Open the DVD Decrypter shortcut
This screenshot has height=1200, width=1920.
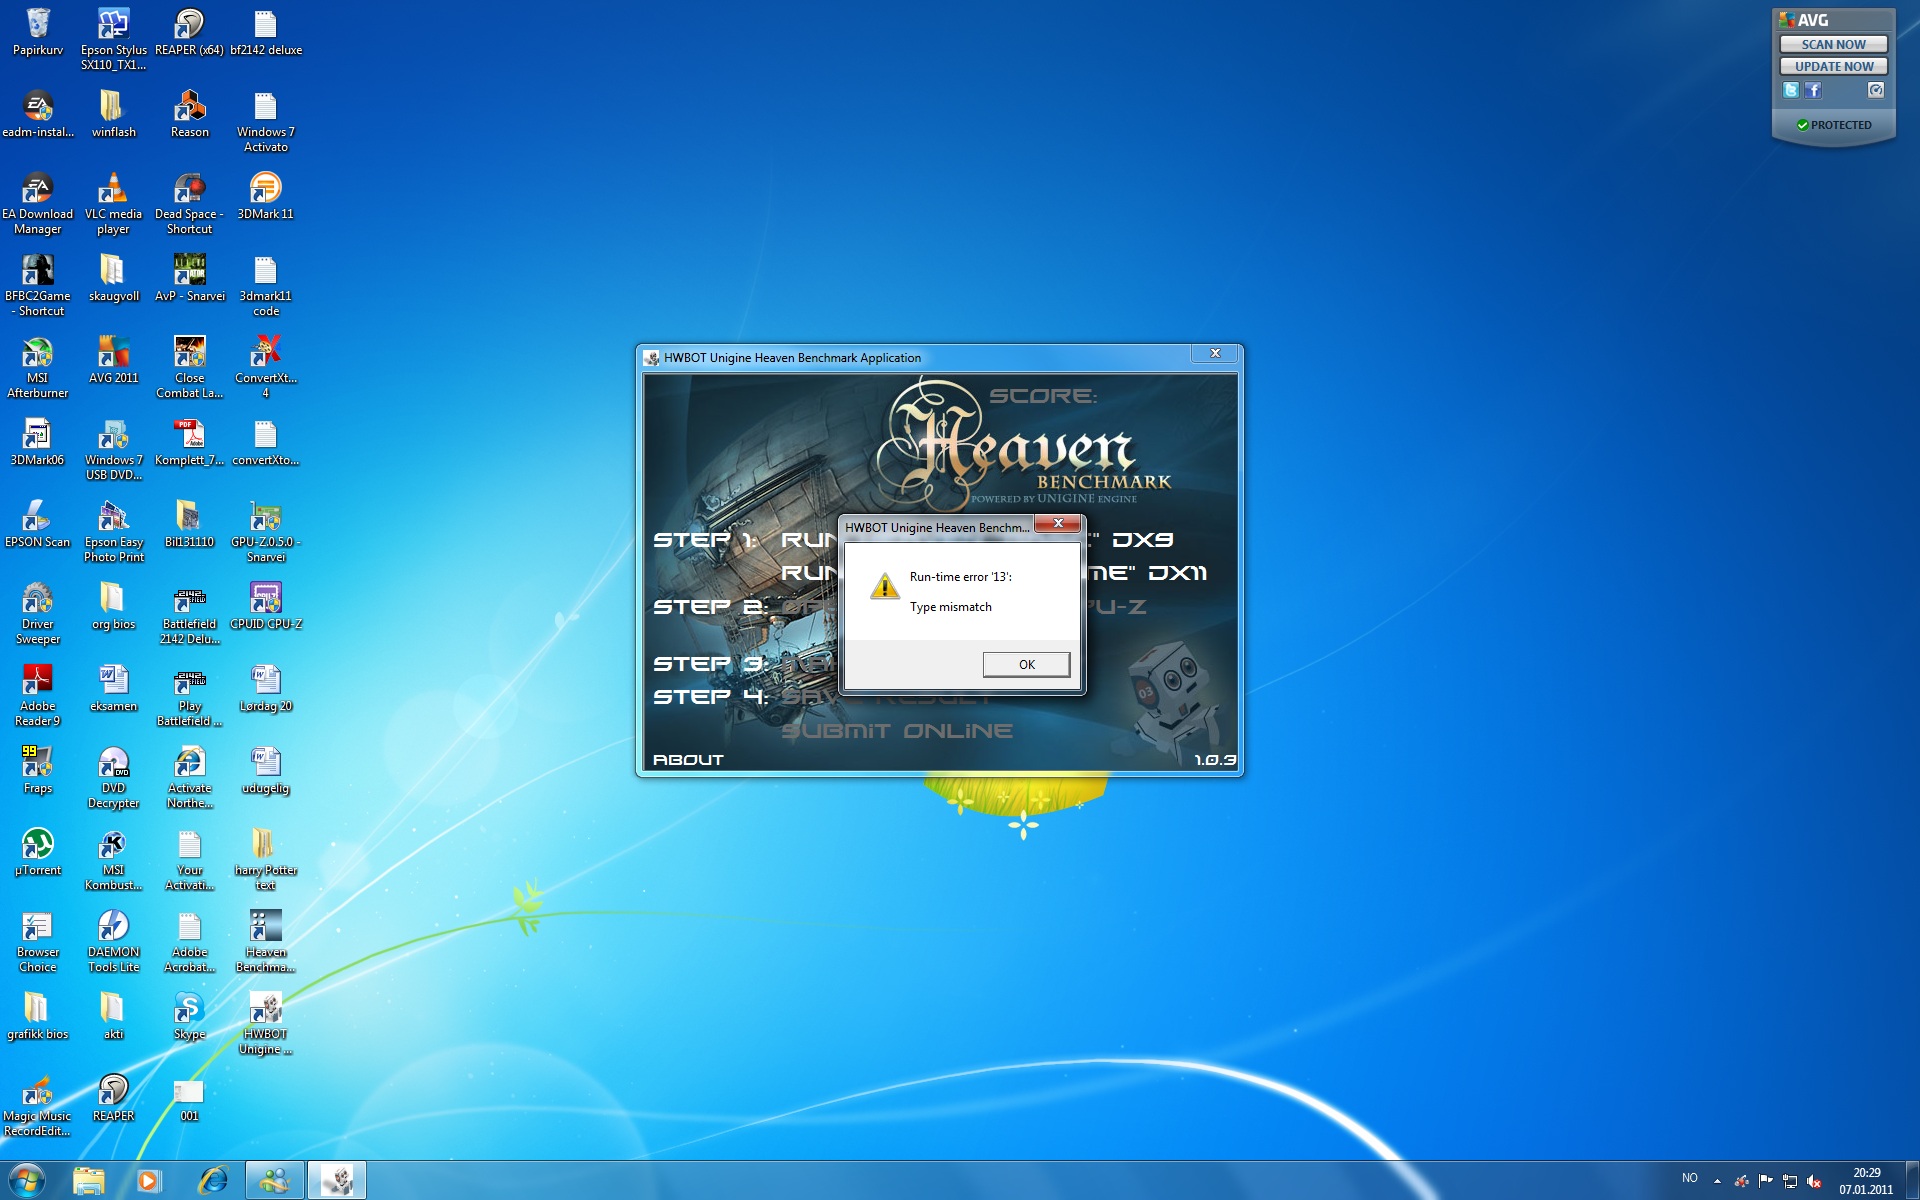tap(113, 778)
